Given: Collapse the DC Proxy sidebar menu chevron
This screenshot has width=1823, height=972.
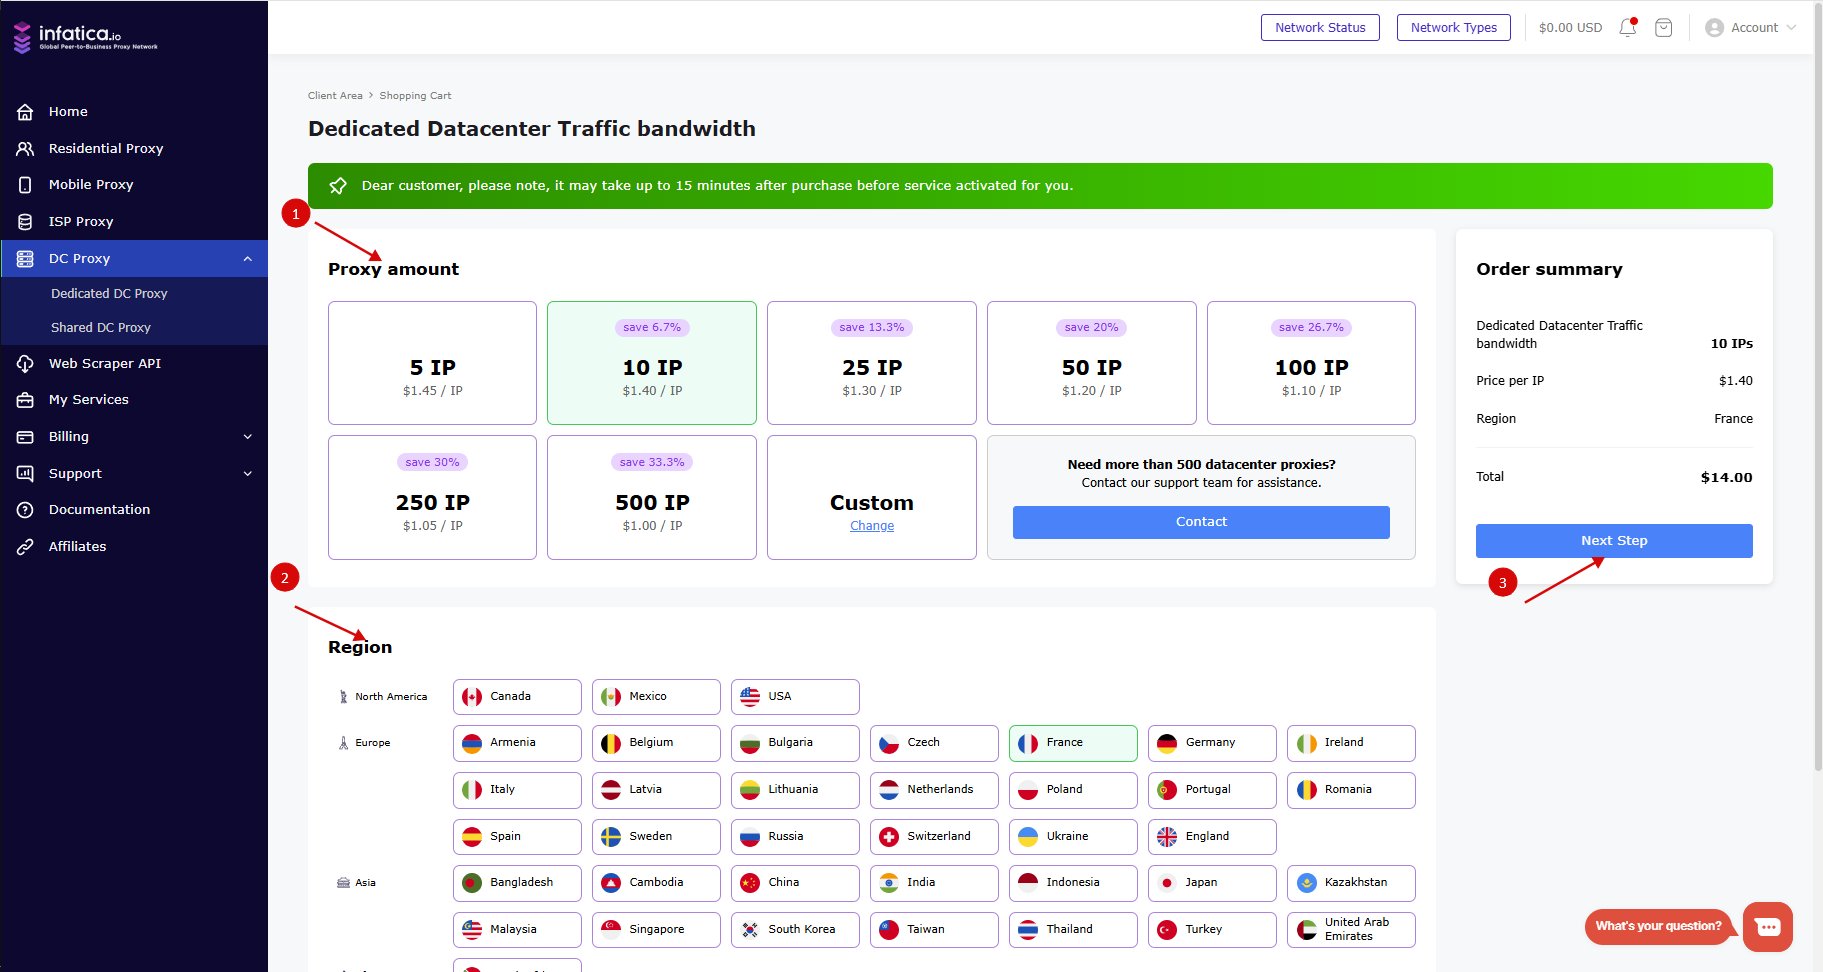Looking at the screenshot, I should tap(248, 259).
